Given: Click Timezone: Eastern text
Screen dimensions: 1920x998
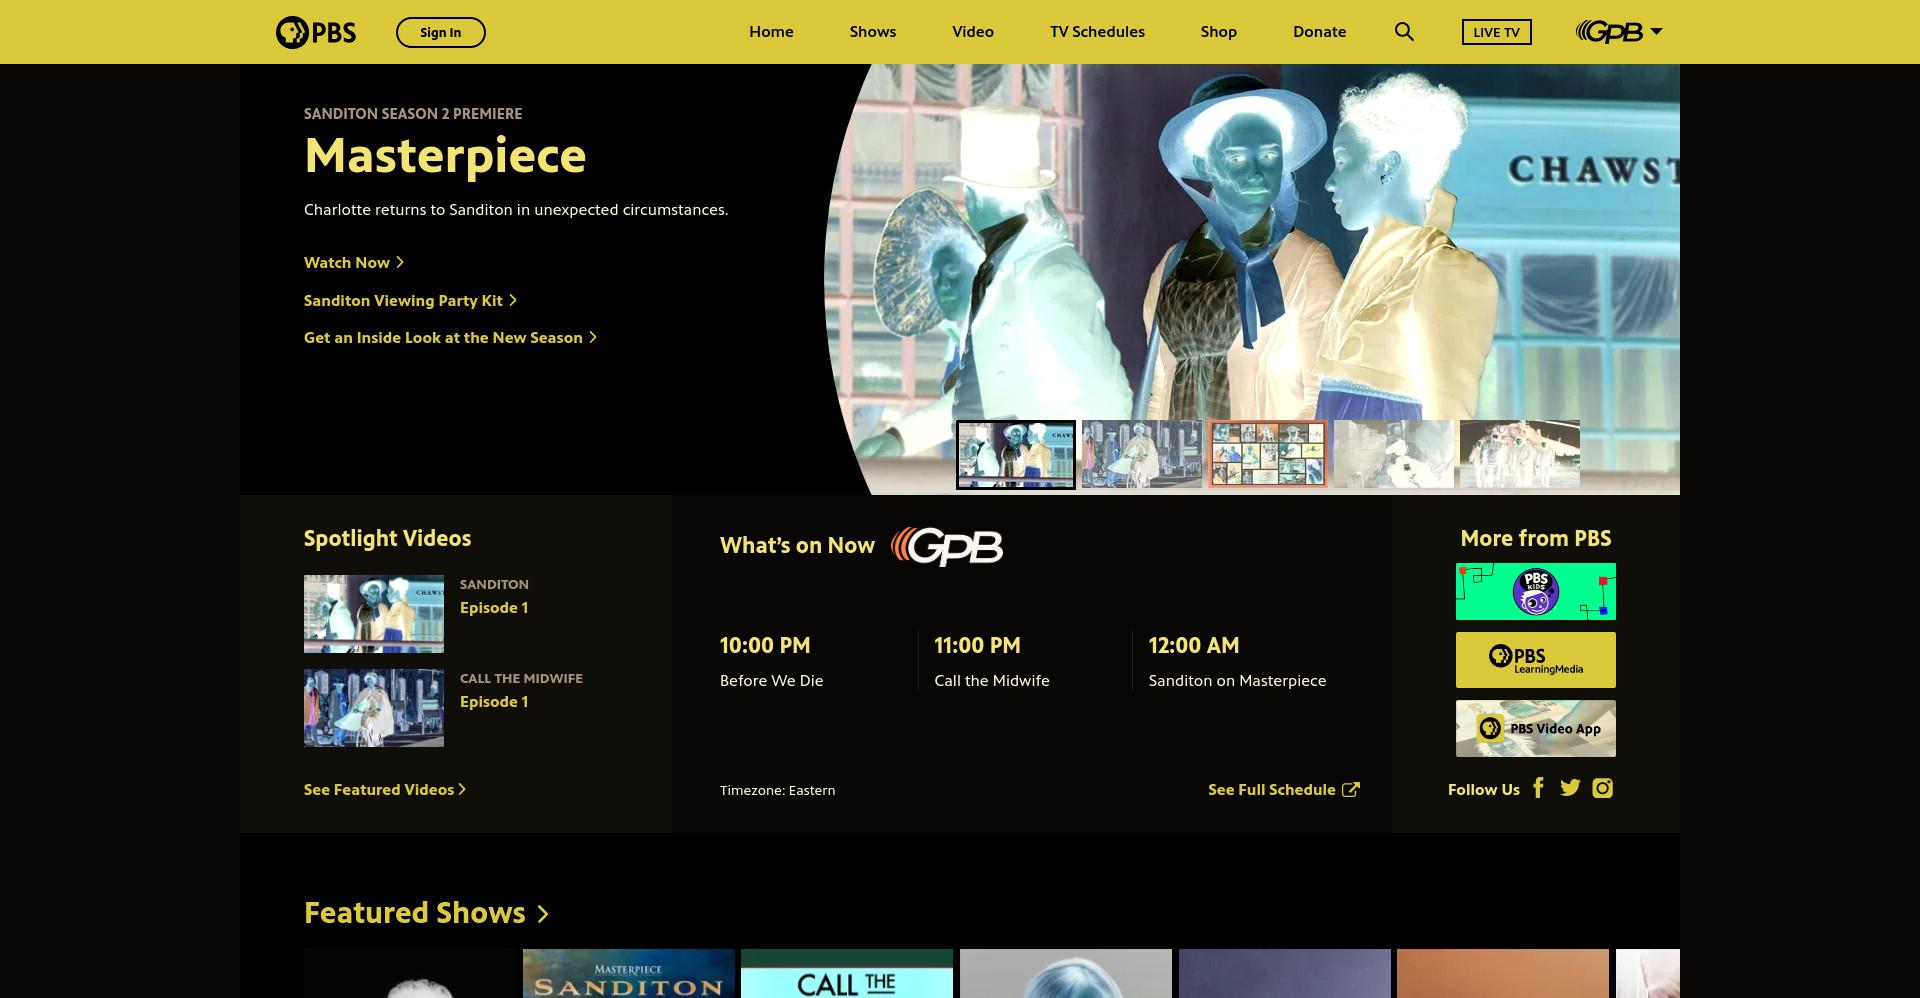Looking at the screenshot, I should tap(777, 790).
